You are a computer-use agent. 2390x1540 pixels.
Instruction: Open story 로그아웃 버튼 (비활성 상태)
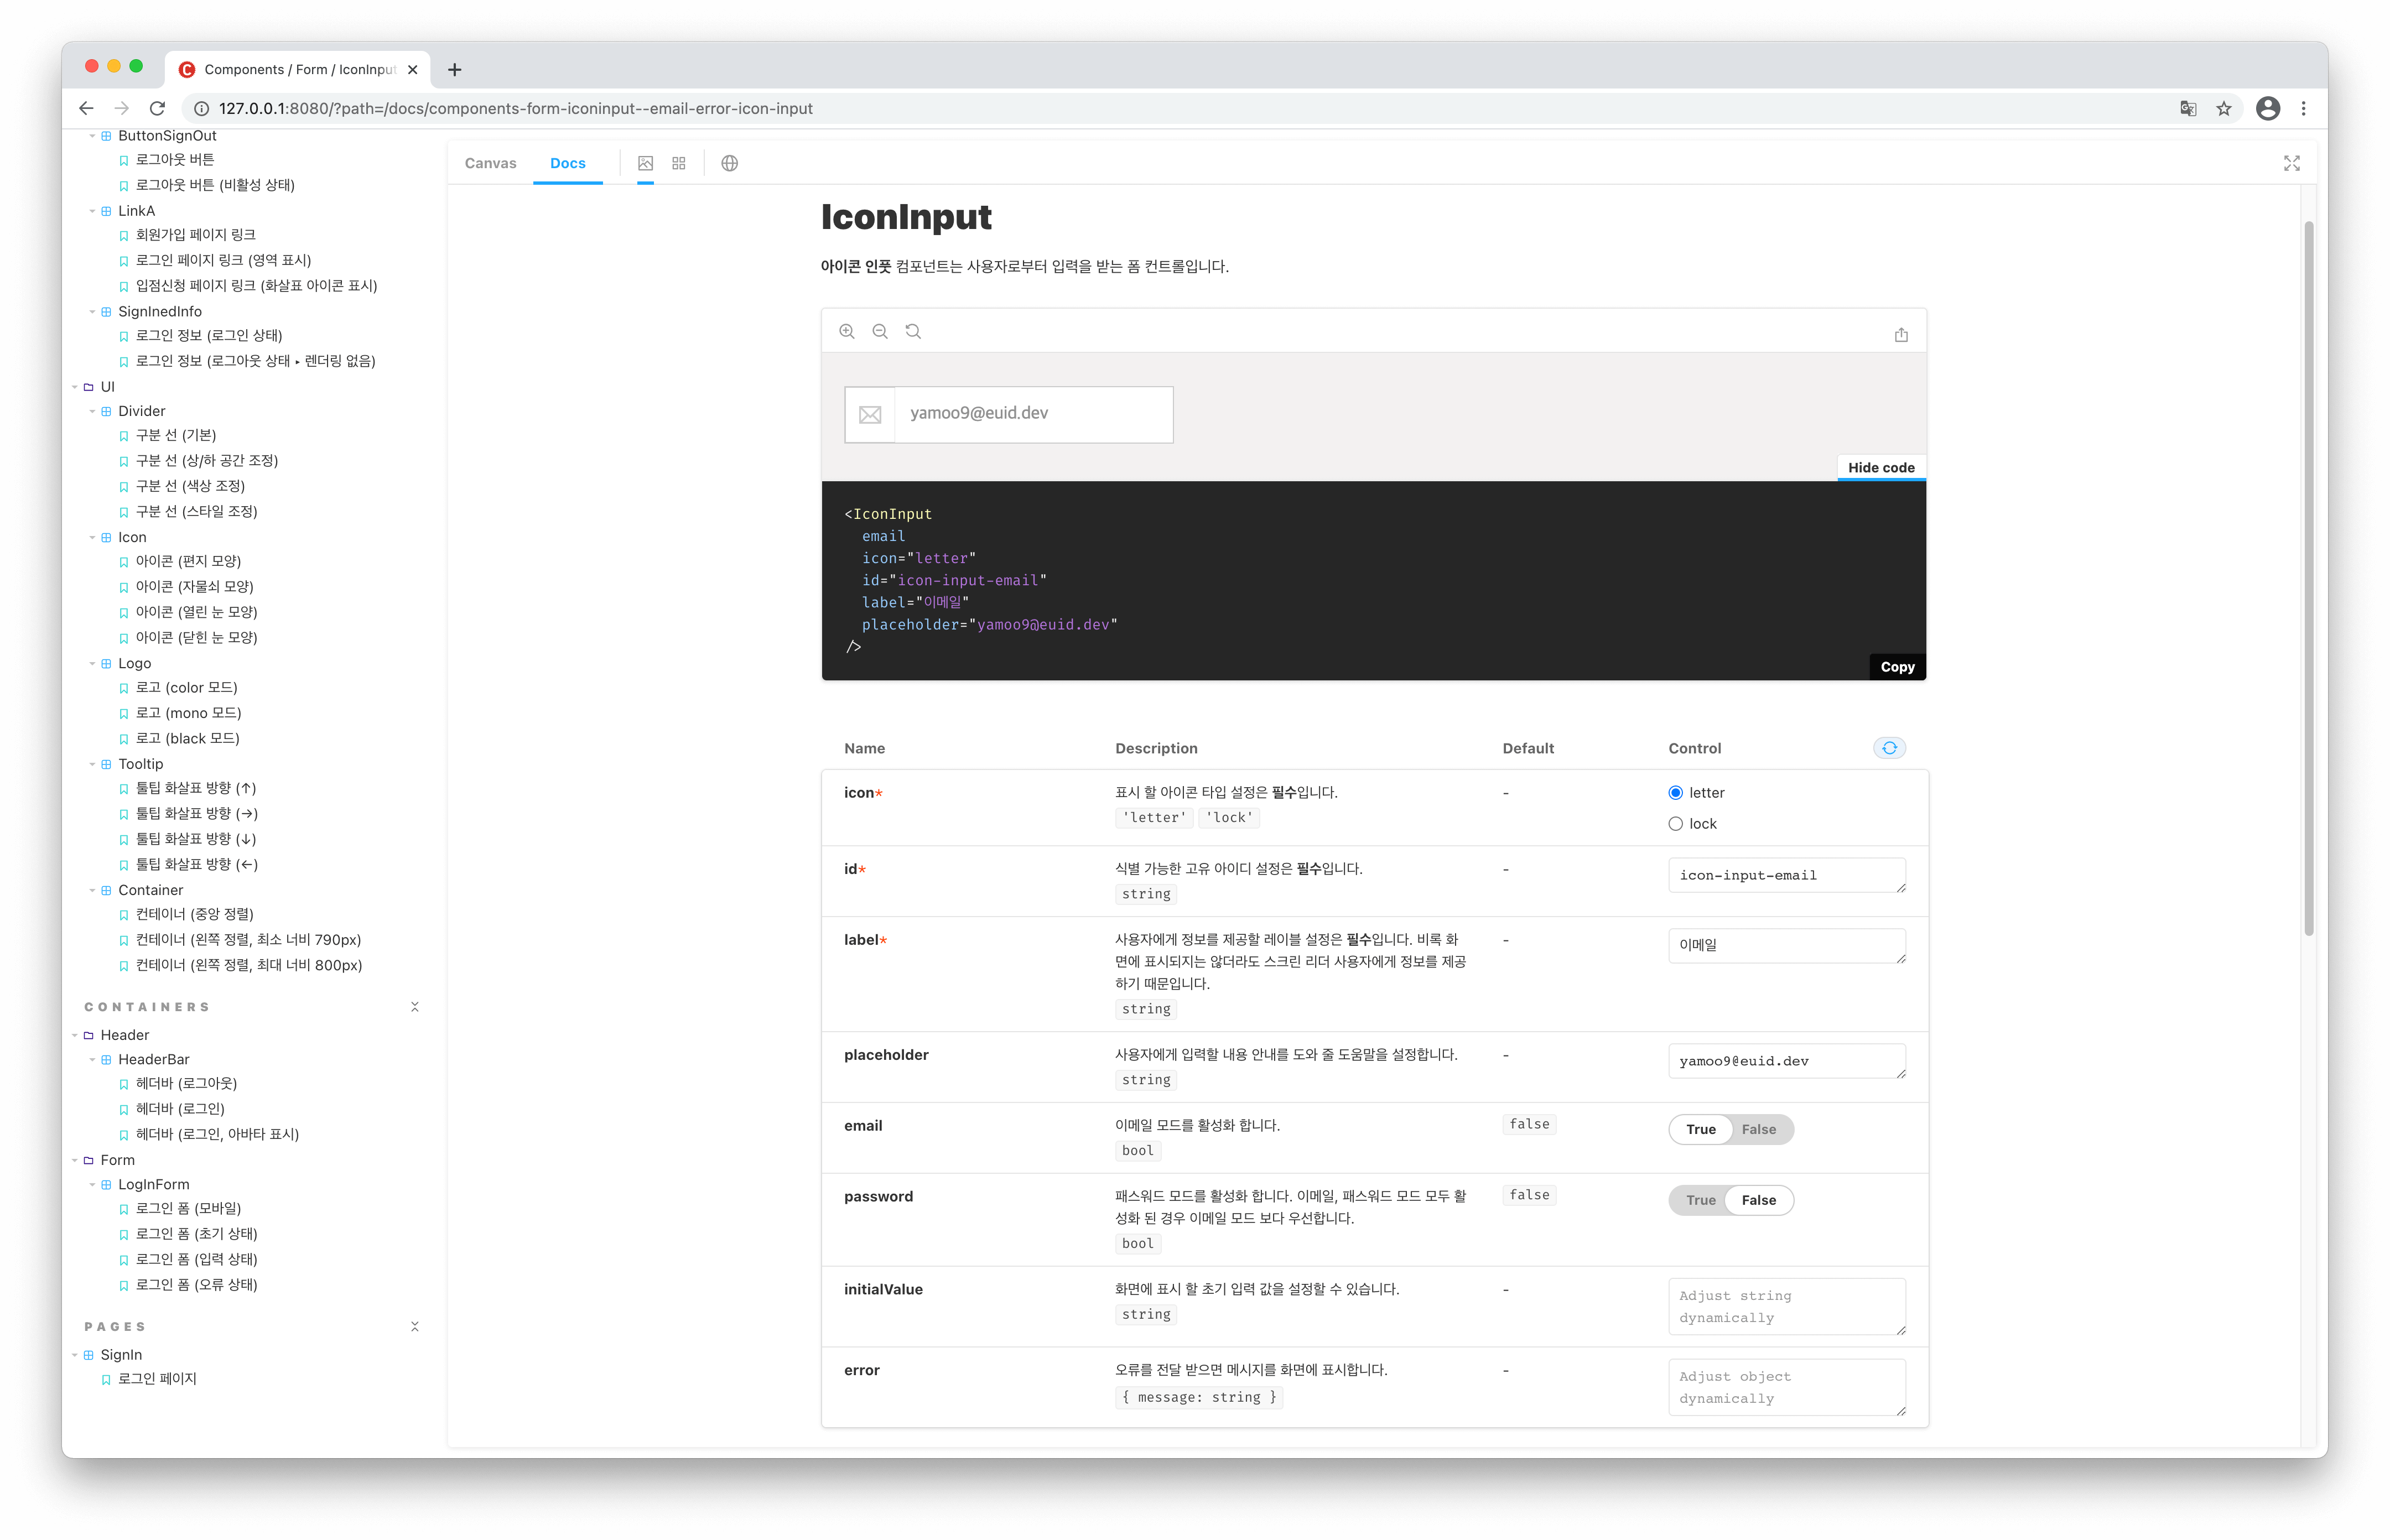(x=215, y=185)
